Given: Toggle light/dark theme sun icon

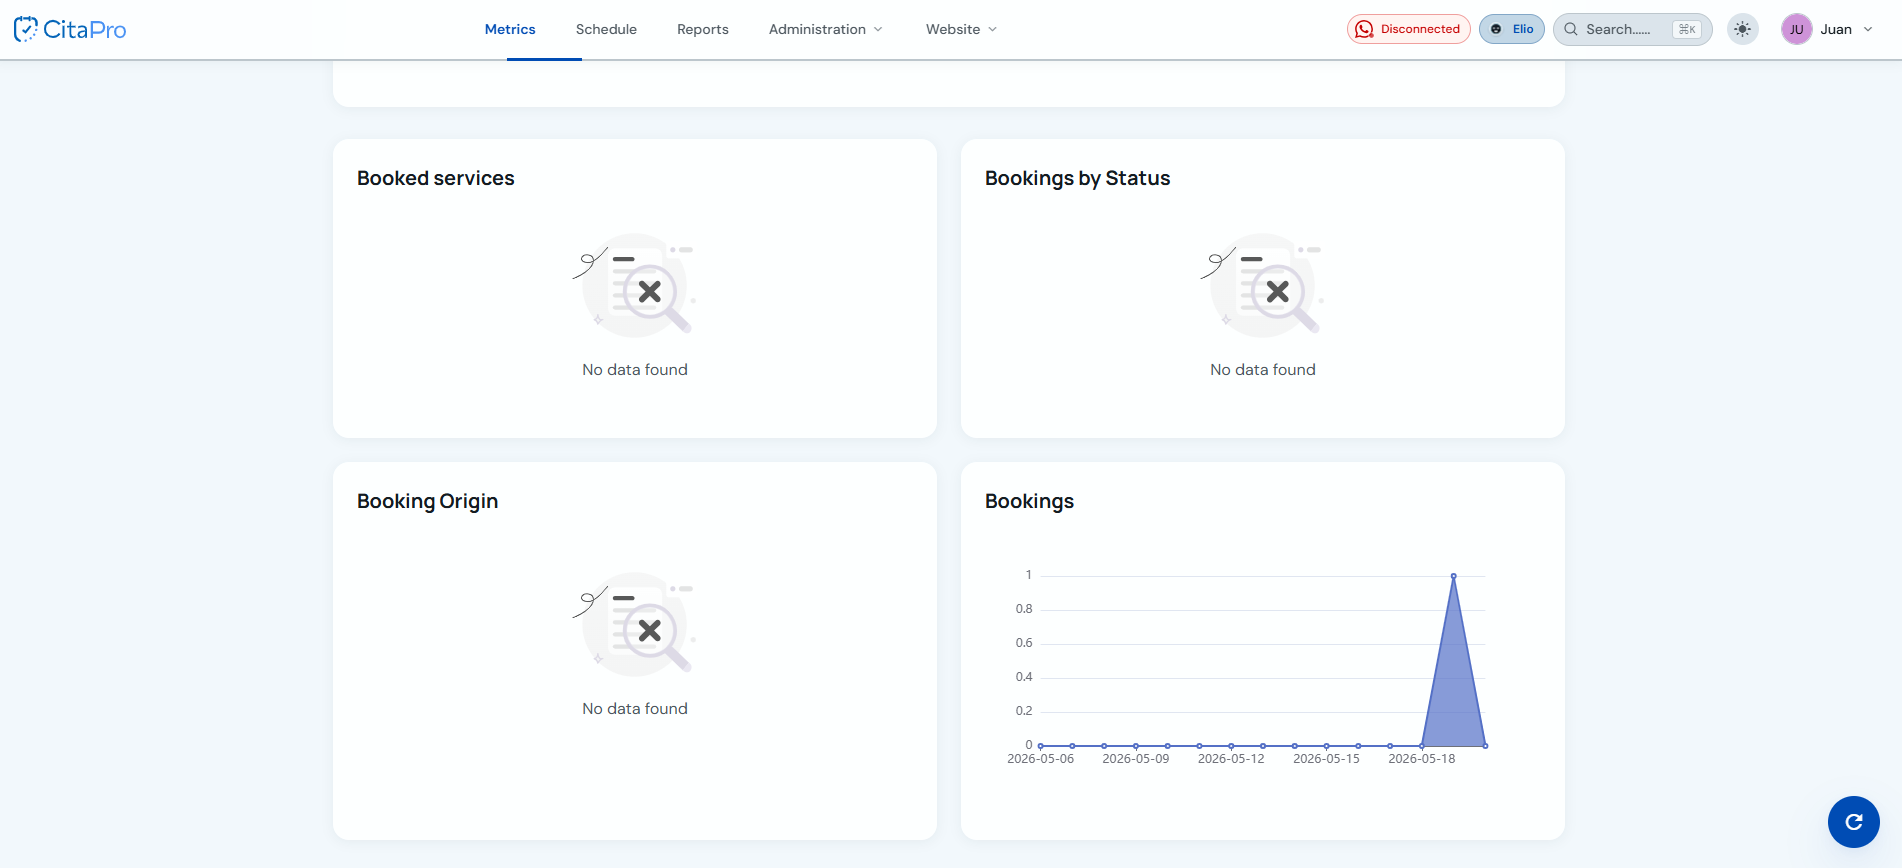Looking at the screenshot, I should point(1743,29).
